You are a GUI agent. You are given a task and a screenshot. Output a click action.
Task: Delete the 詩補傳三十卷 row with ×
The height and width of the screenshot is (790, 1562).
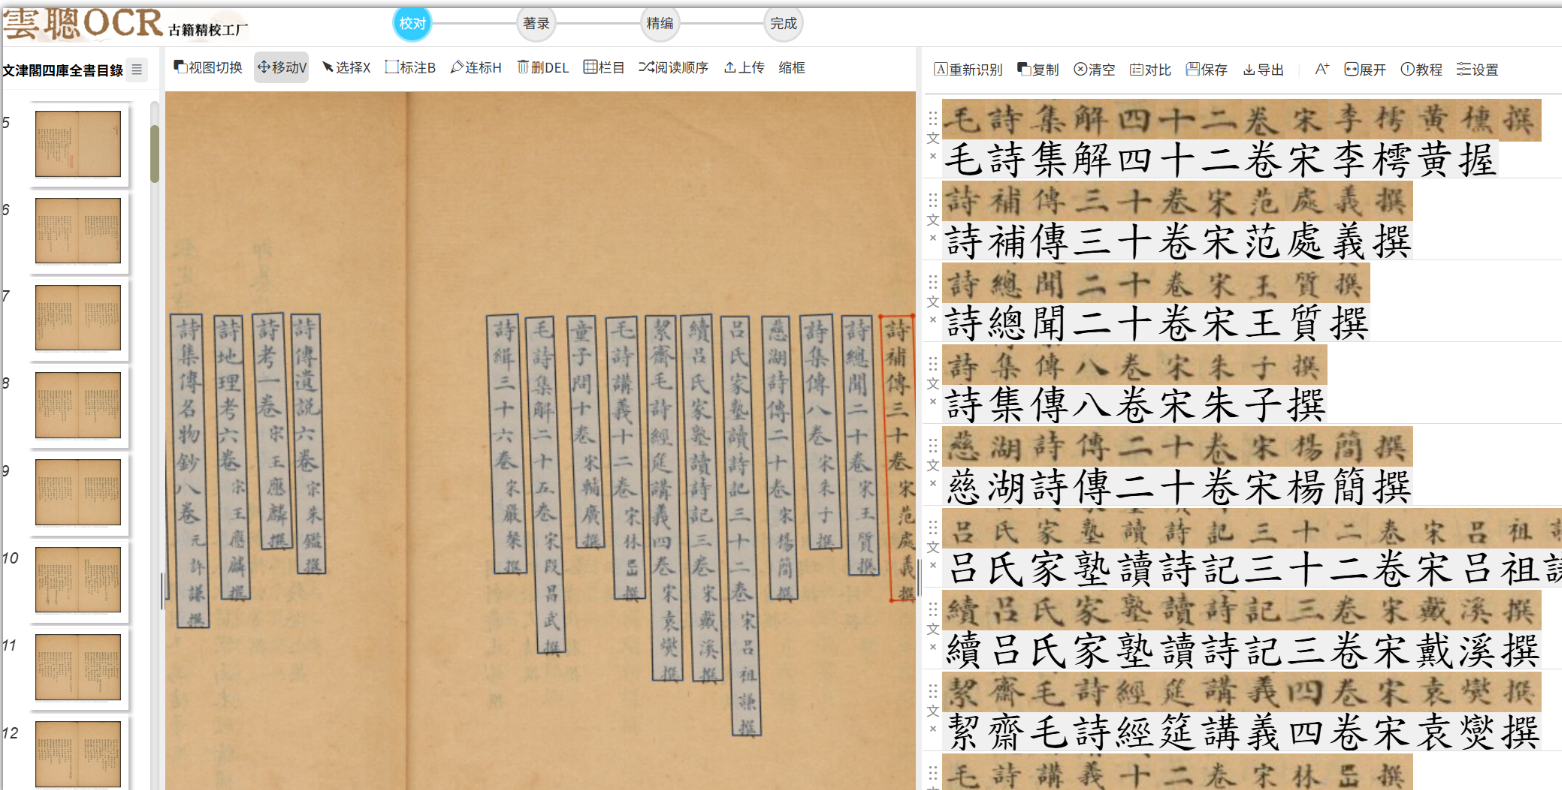click(932, 238)
